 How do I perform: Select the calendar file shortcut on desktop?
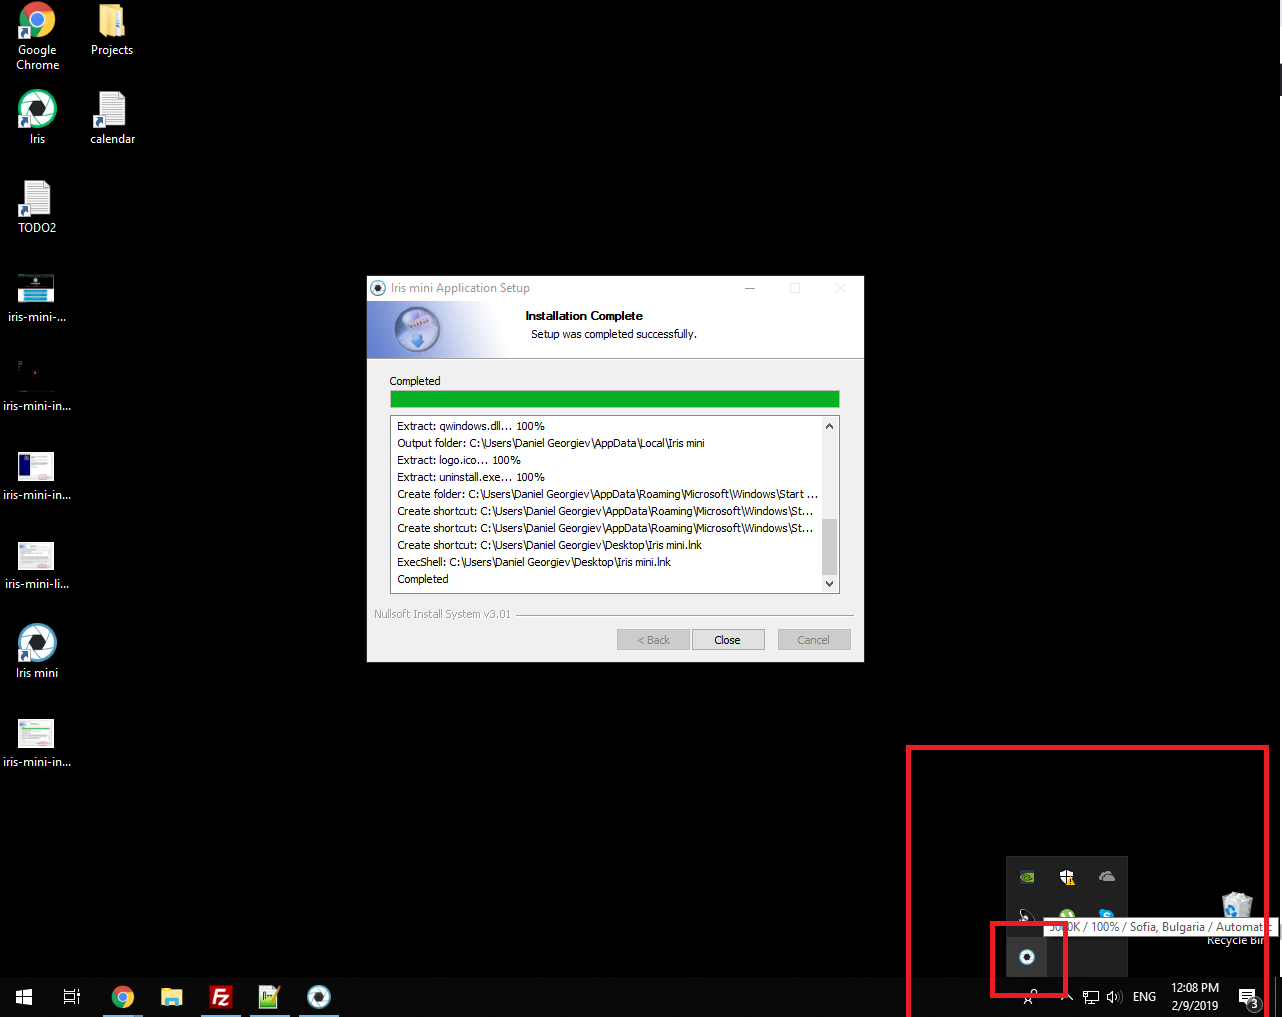coord(112,118)
